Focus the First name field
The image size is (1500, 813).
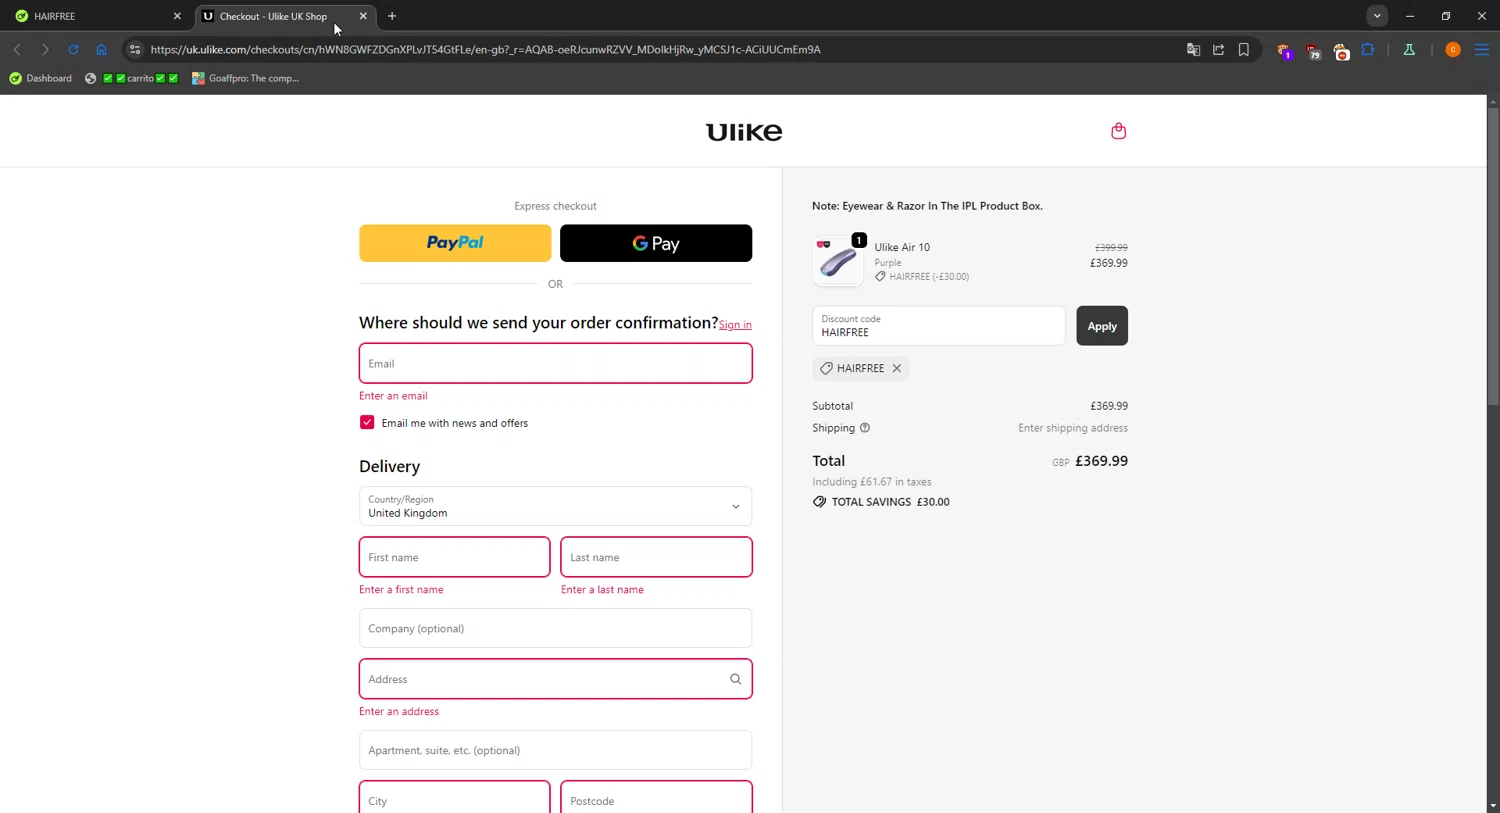click(454, 557)
